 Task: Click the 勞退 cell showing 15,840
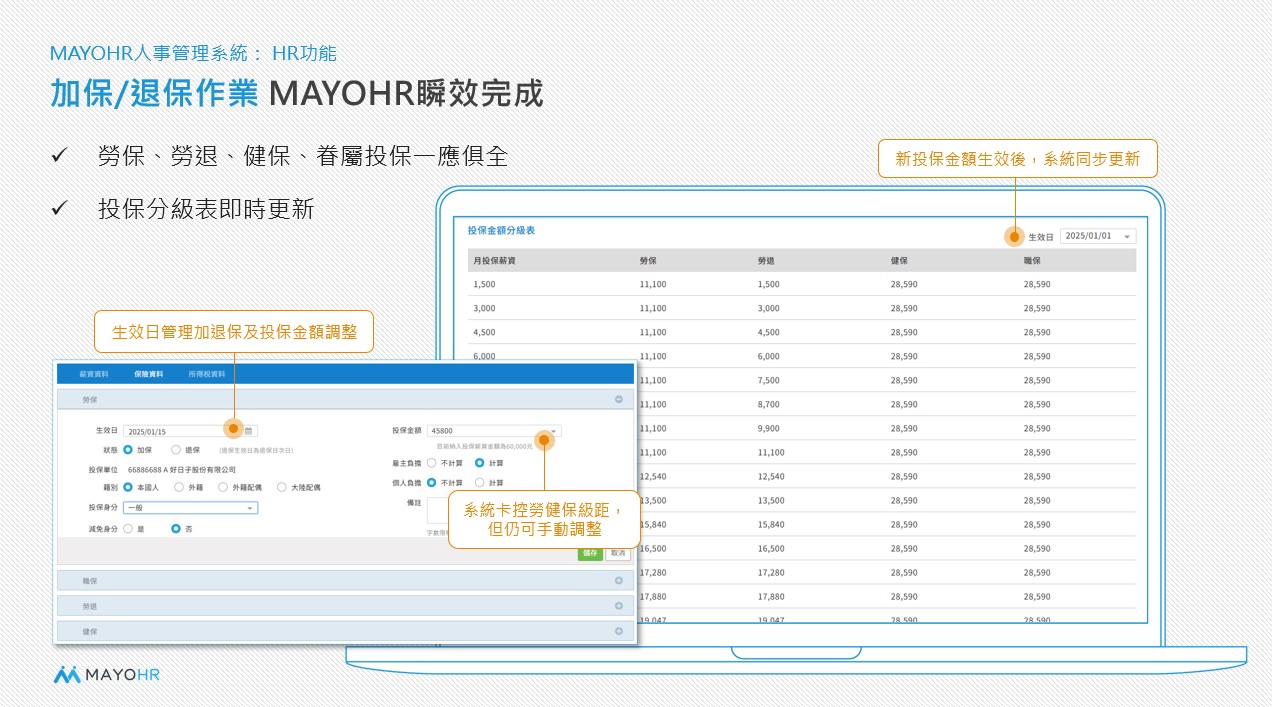point(771,524)
